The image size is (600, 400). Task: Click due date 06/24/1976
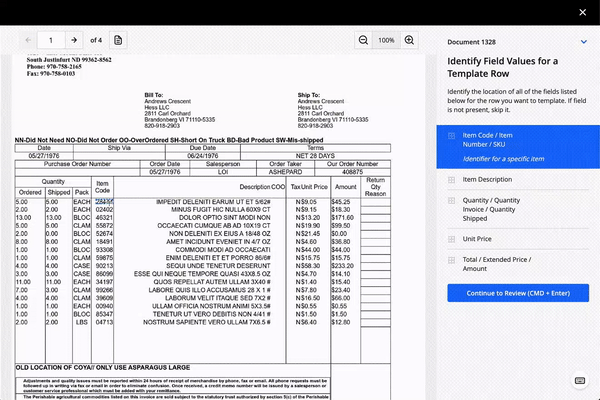click(x=203, y=156)
